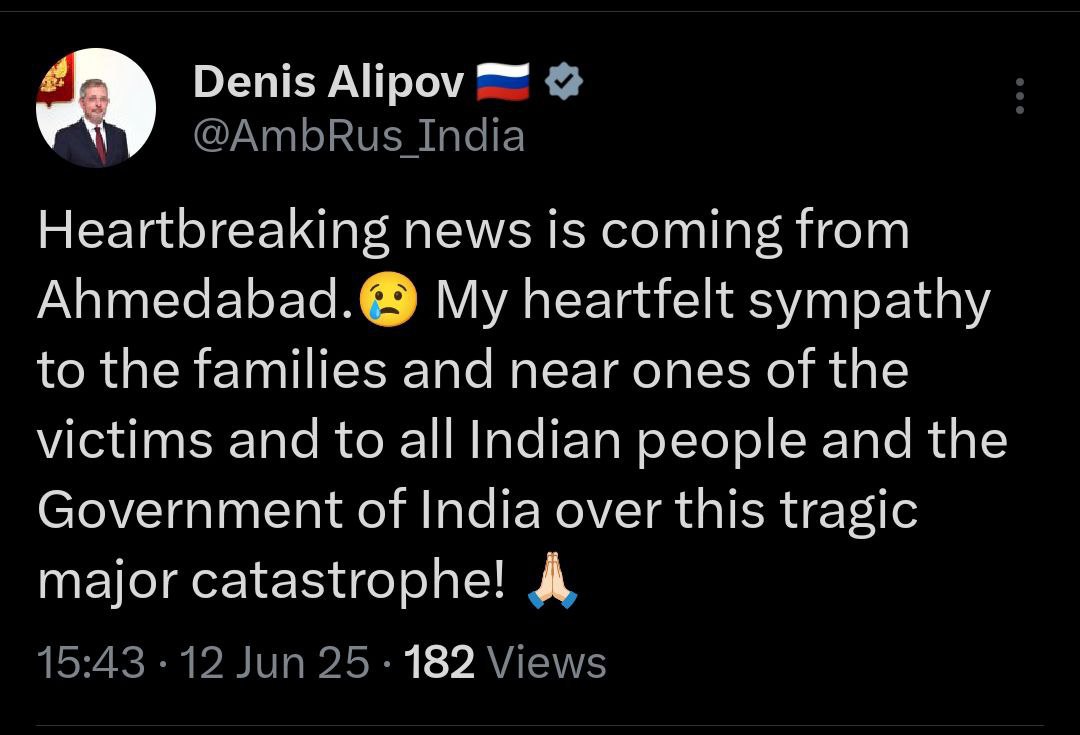Click the blue verified checkmark badge
Viewport: 1080px width, 735px height.
(x=564, y=81)
